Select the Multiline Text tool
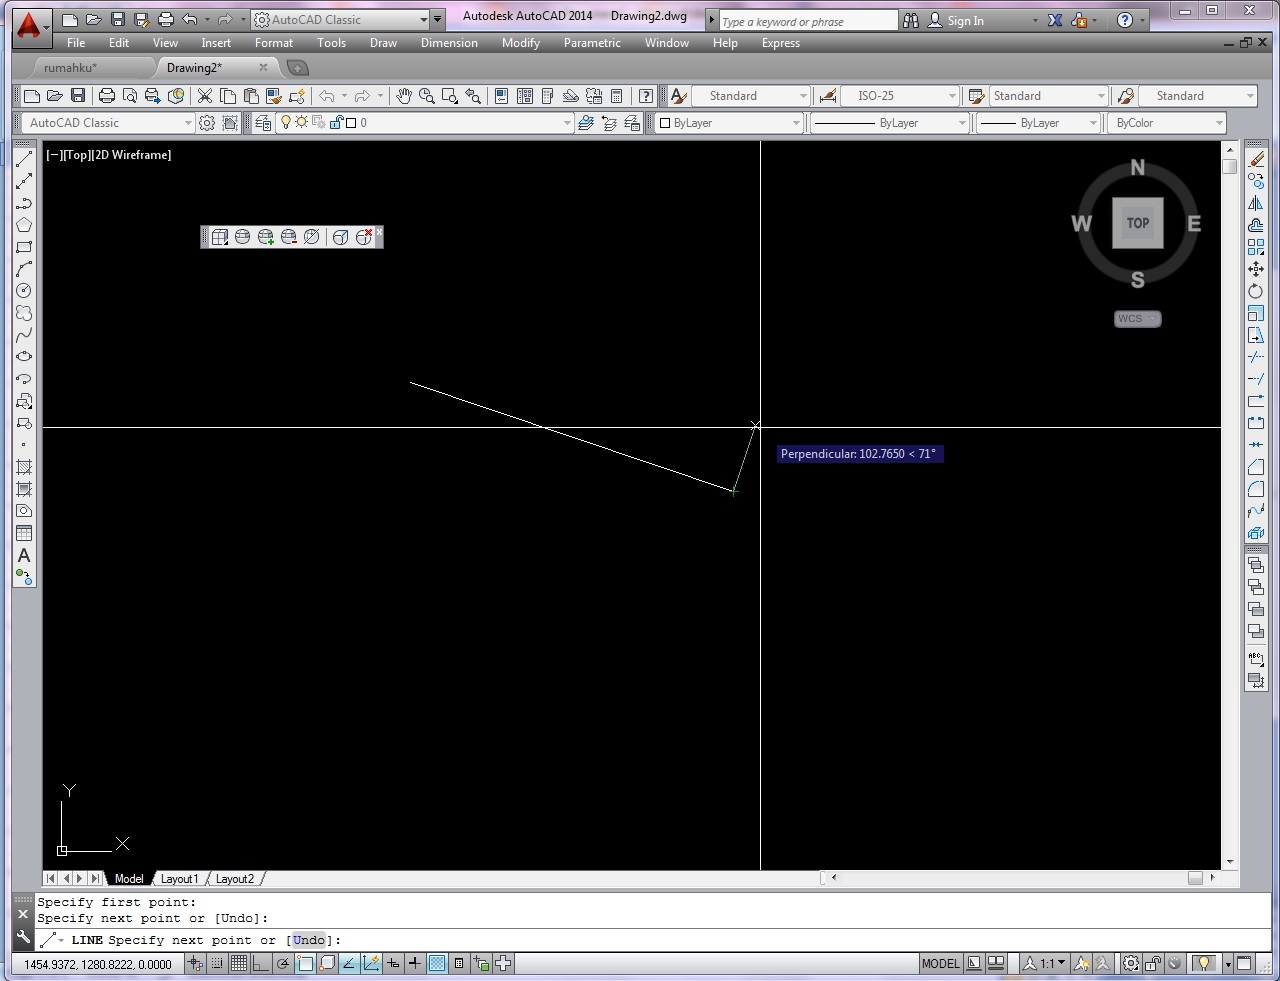Viewport: 1280px width, 981px height. click(x=24, y=553)
